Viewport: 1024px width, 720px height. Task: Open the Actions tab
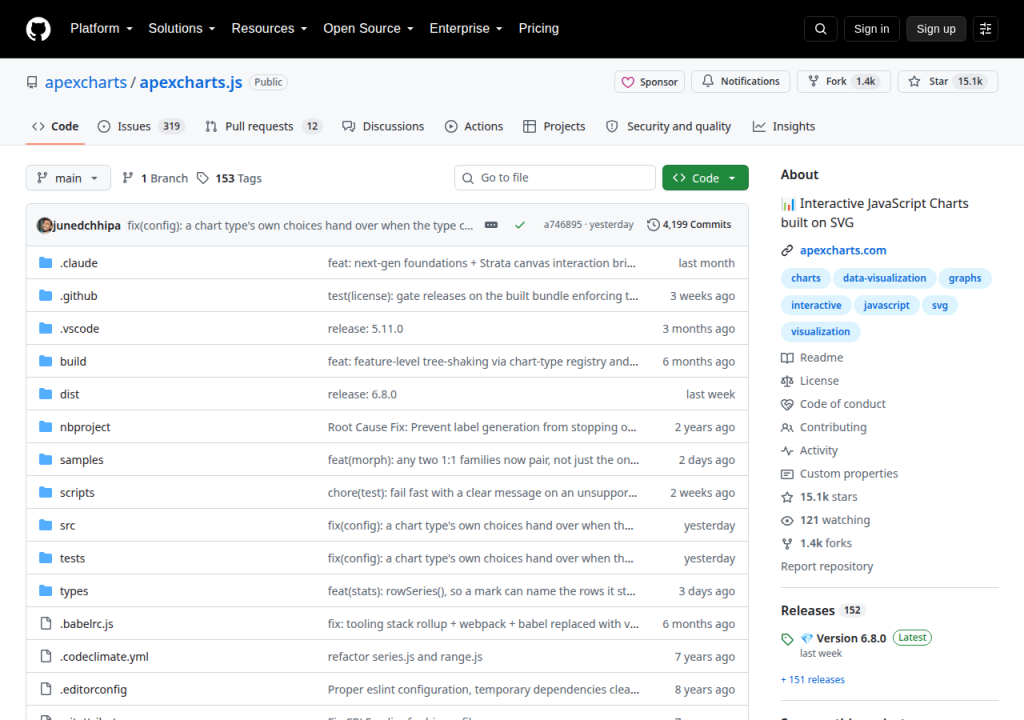coord(474,126)
